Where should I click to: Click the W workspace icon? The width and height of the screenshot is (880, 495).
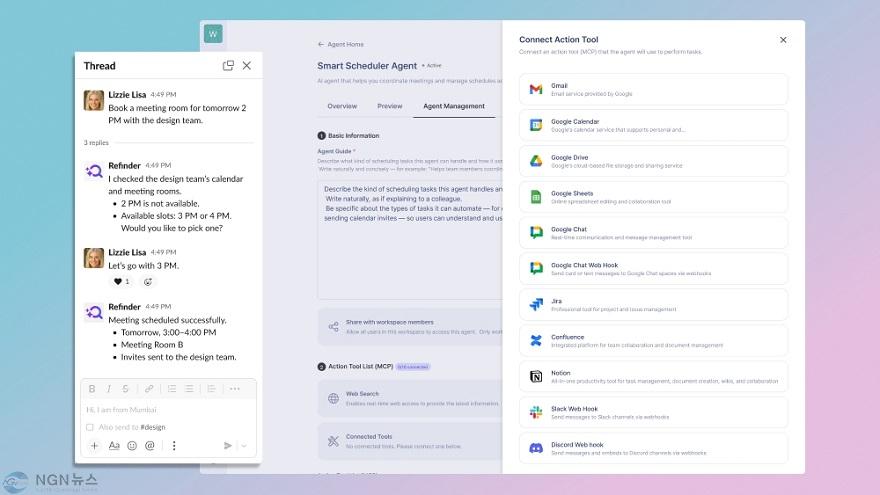pyautogui.click(x=213, y=34)
